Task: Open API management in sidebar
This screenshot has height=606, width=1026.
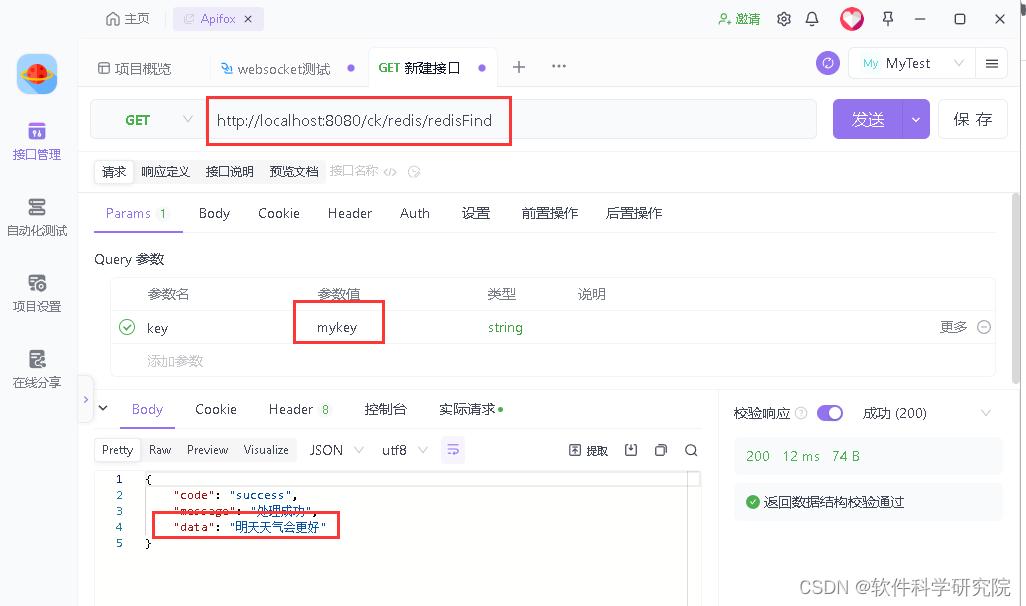Action: pyautogui.click(x=37, y=141)
